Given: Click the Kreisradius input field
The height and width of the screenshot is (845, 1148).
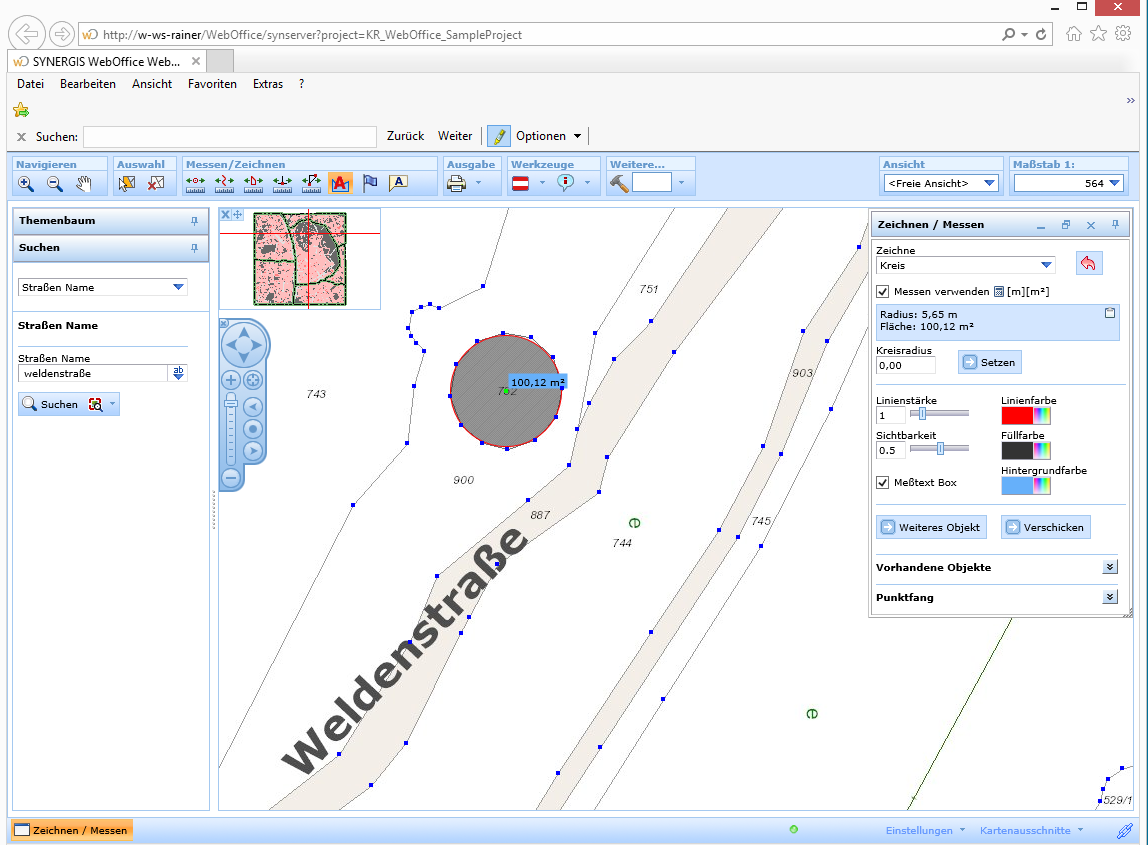Looking at the screenshot, I should click(905, 366).
